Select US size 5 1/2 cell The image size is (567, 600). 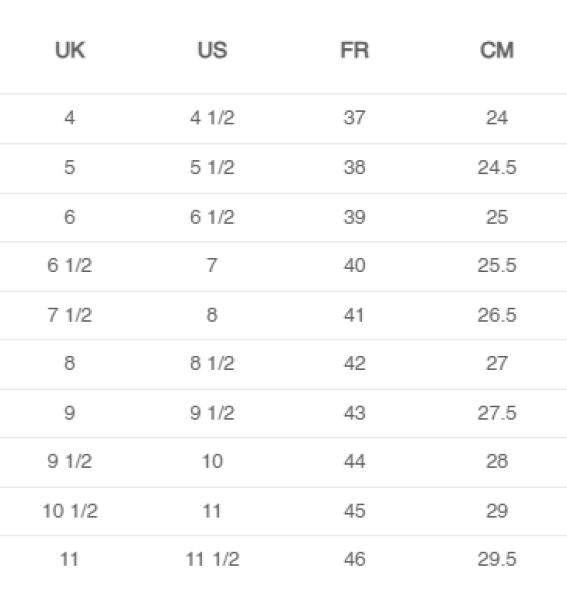pyautogui.click(x=212, y=167)
